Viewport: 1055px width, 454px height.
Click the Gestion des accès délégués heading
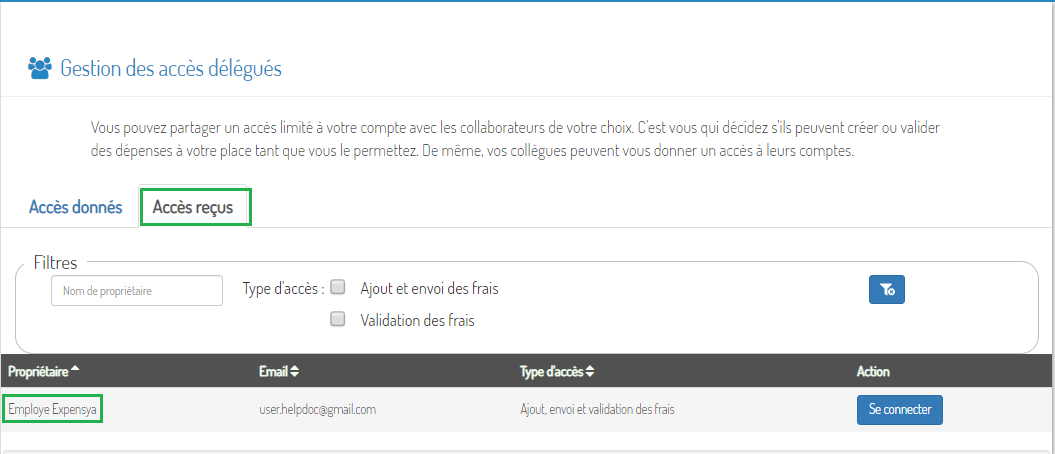coord(171,69)
